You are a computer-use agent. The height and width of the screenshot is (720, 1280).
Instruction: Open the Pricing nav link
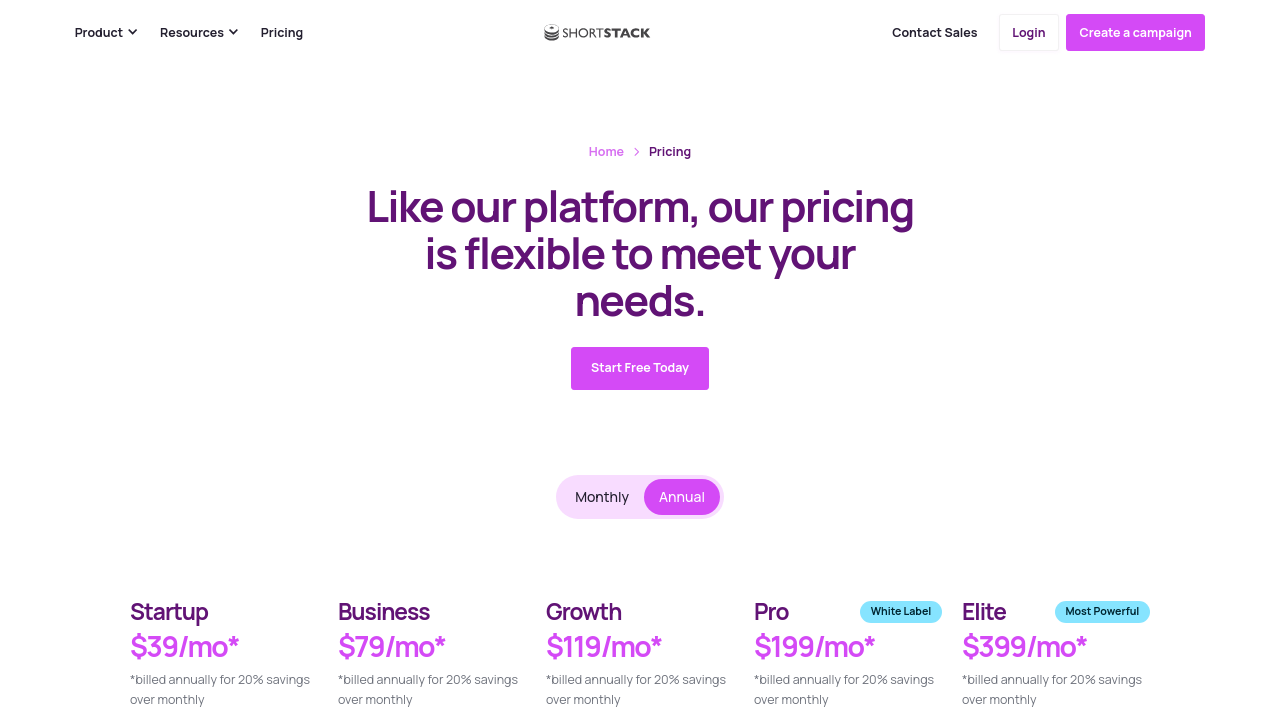(282, 33)
